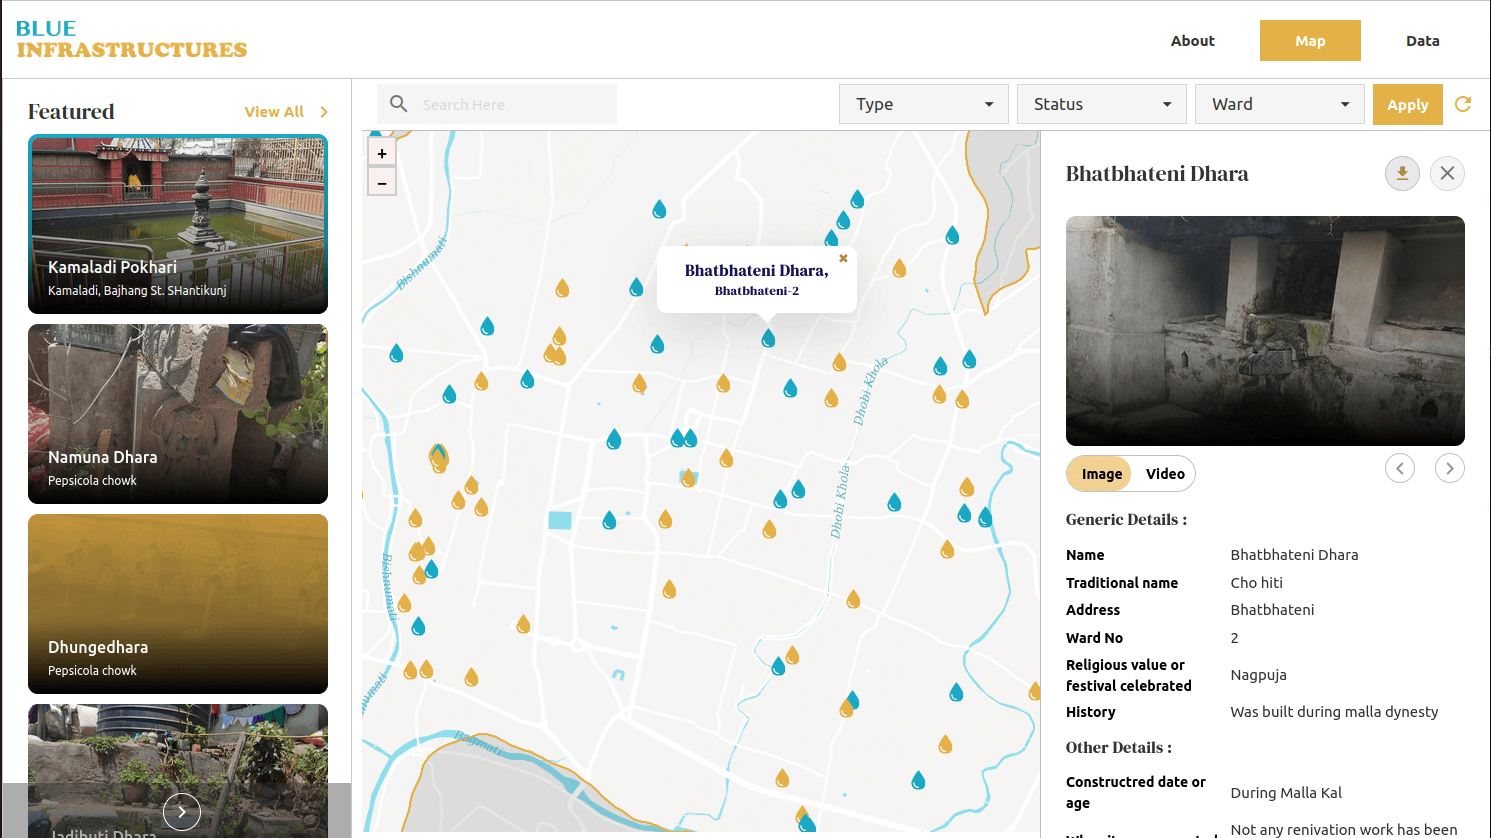Focus the Search Here input field
Viewport: 1491px width, 838px height.
[x=510, y=105]
